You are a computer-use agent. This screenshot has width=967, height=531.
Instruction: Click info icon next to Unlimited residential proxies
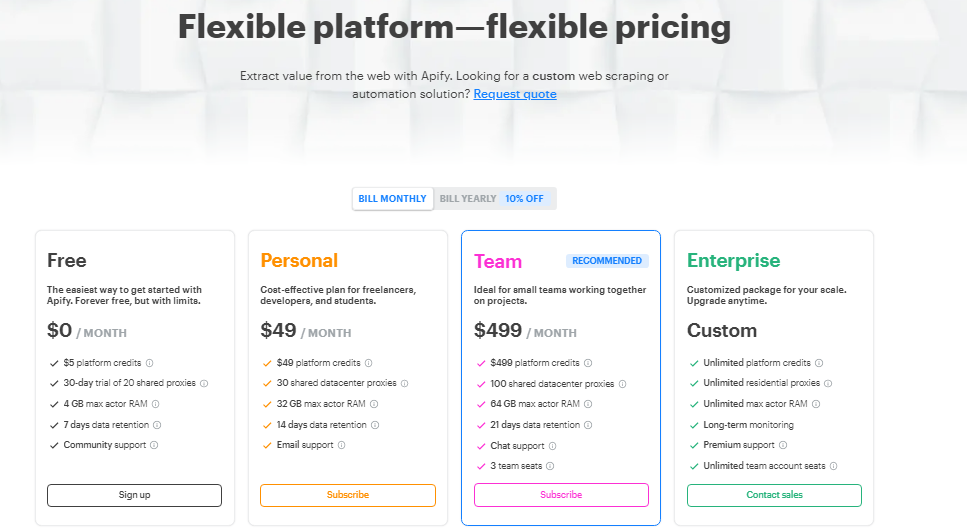tap(828, 383)
